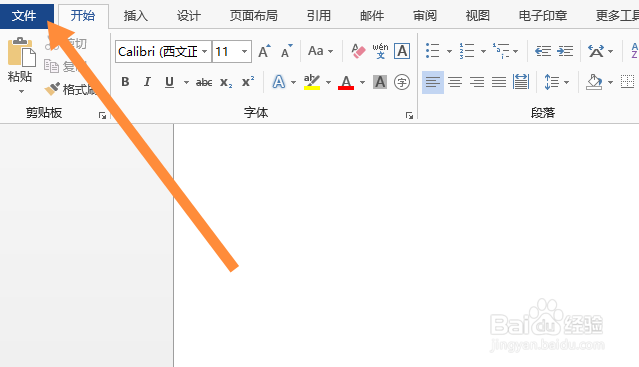Toggle underline formatting
Image resolution: width=639 pixels, height=367 pixels.
(170, 82)
